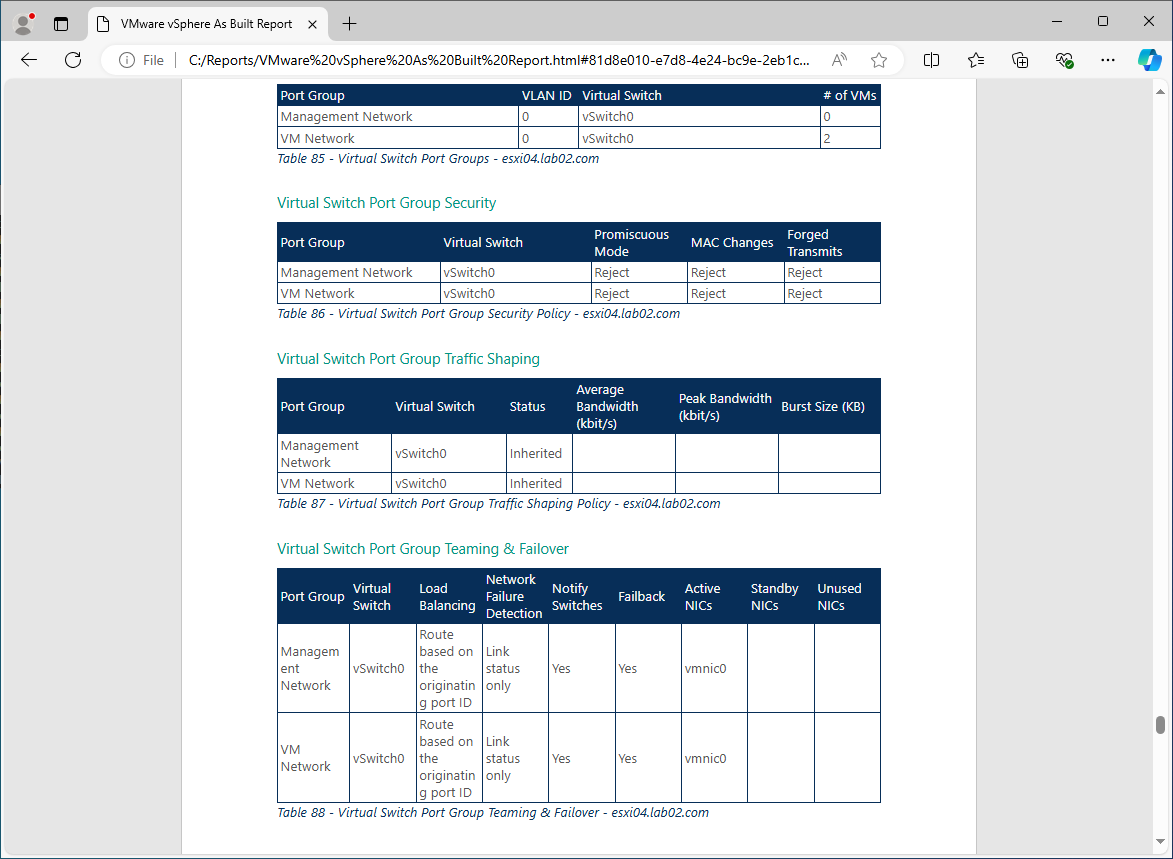Click the Table 87 caption
The width and height of the screenshot is (1173, 859).
point(498,503)
